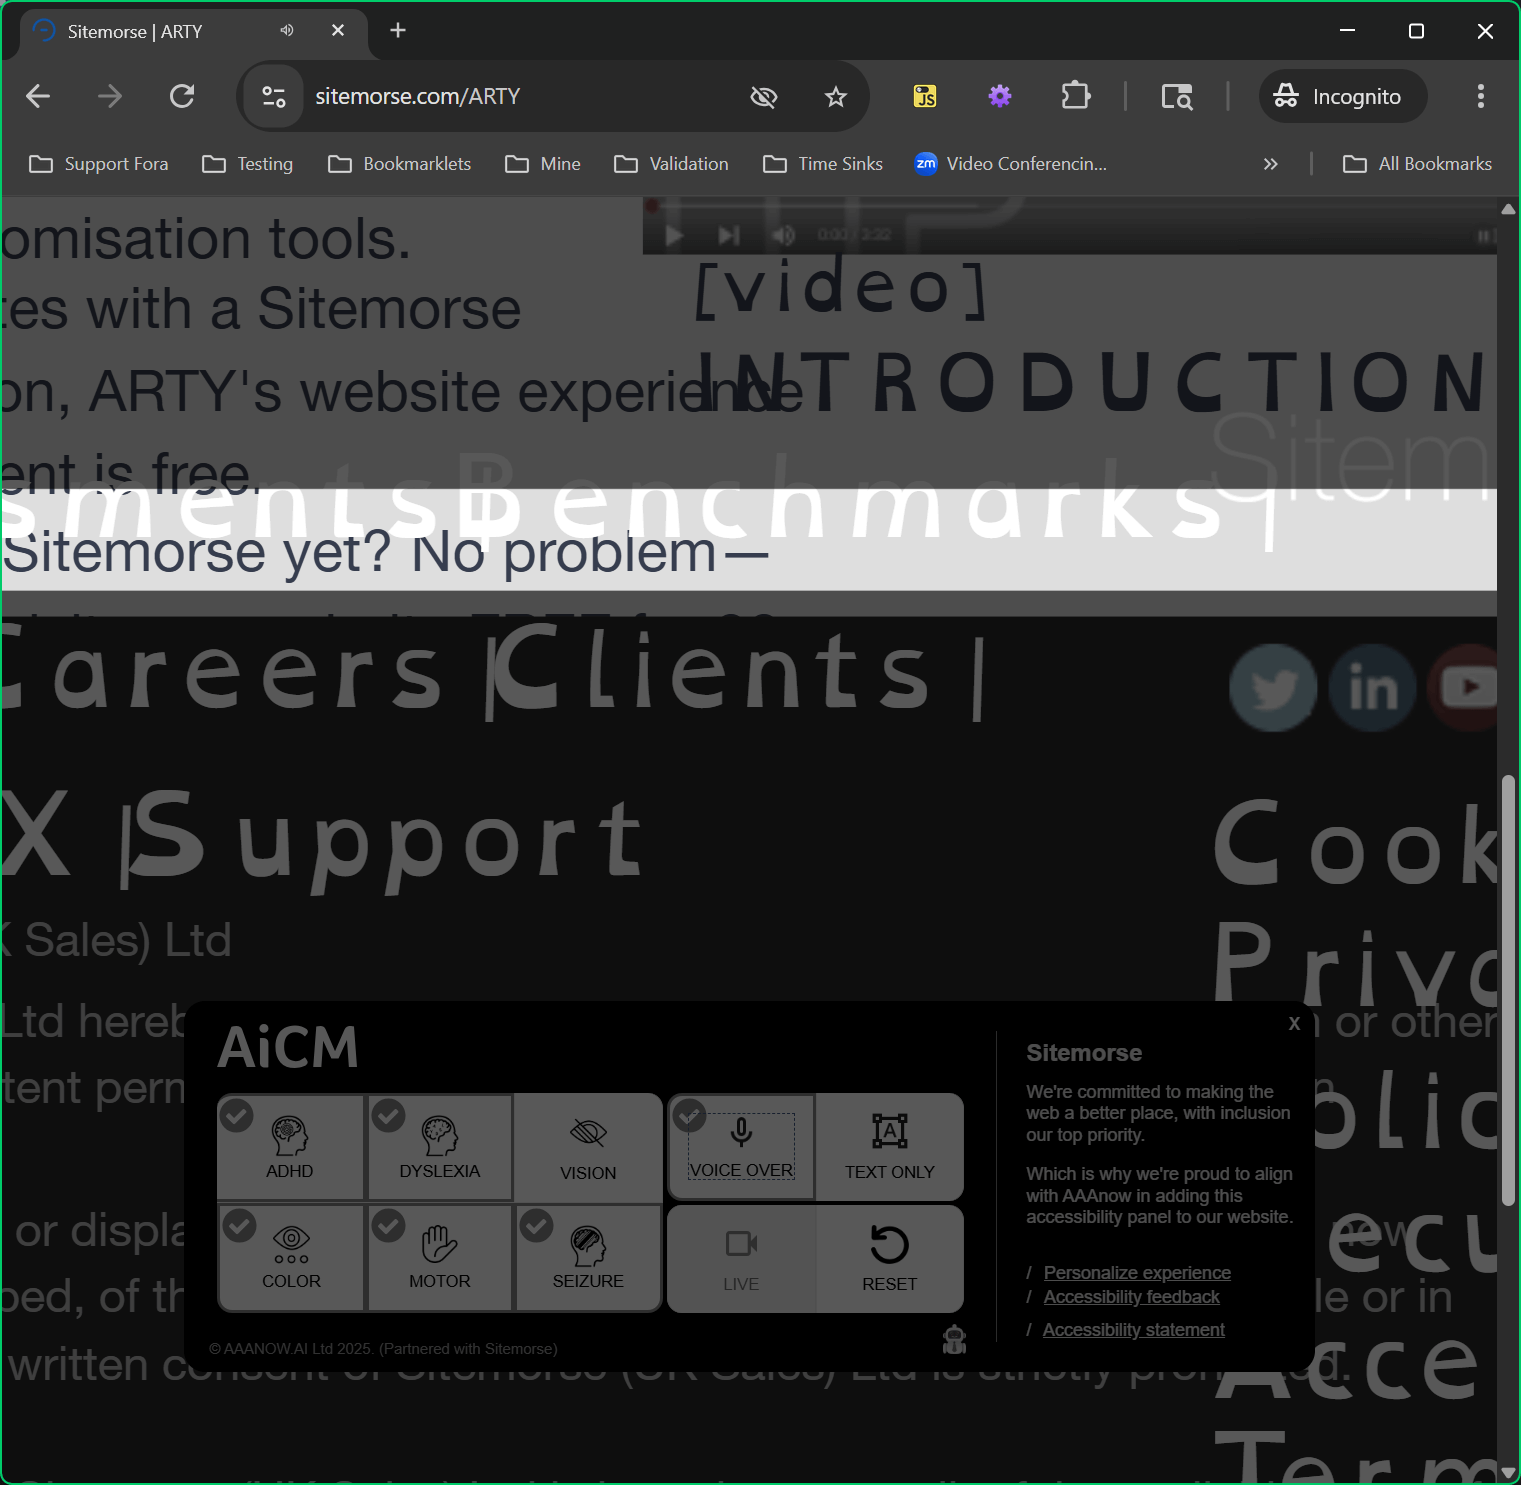The image size is (1521, 1485).
Task: Click RESET in the AiCM panel
Action: (889, 1259)
